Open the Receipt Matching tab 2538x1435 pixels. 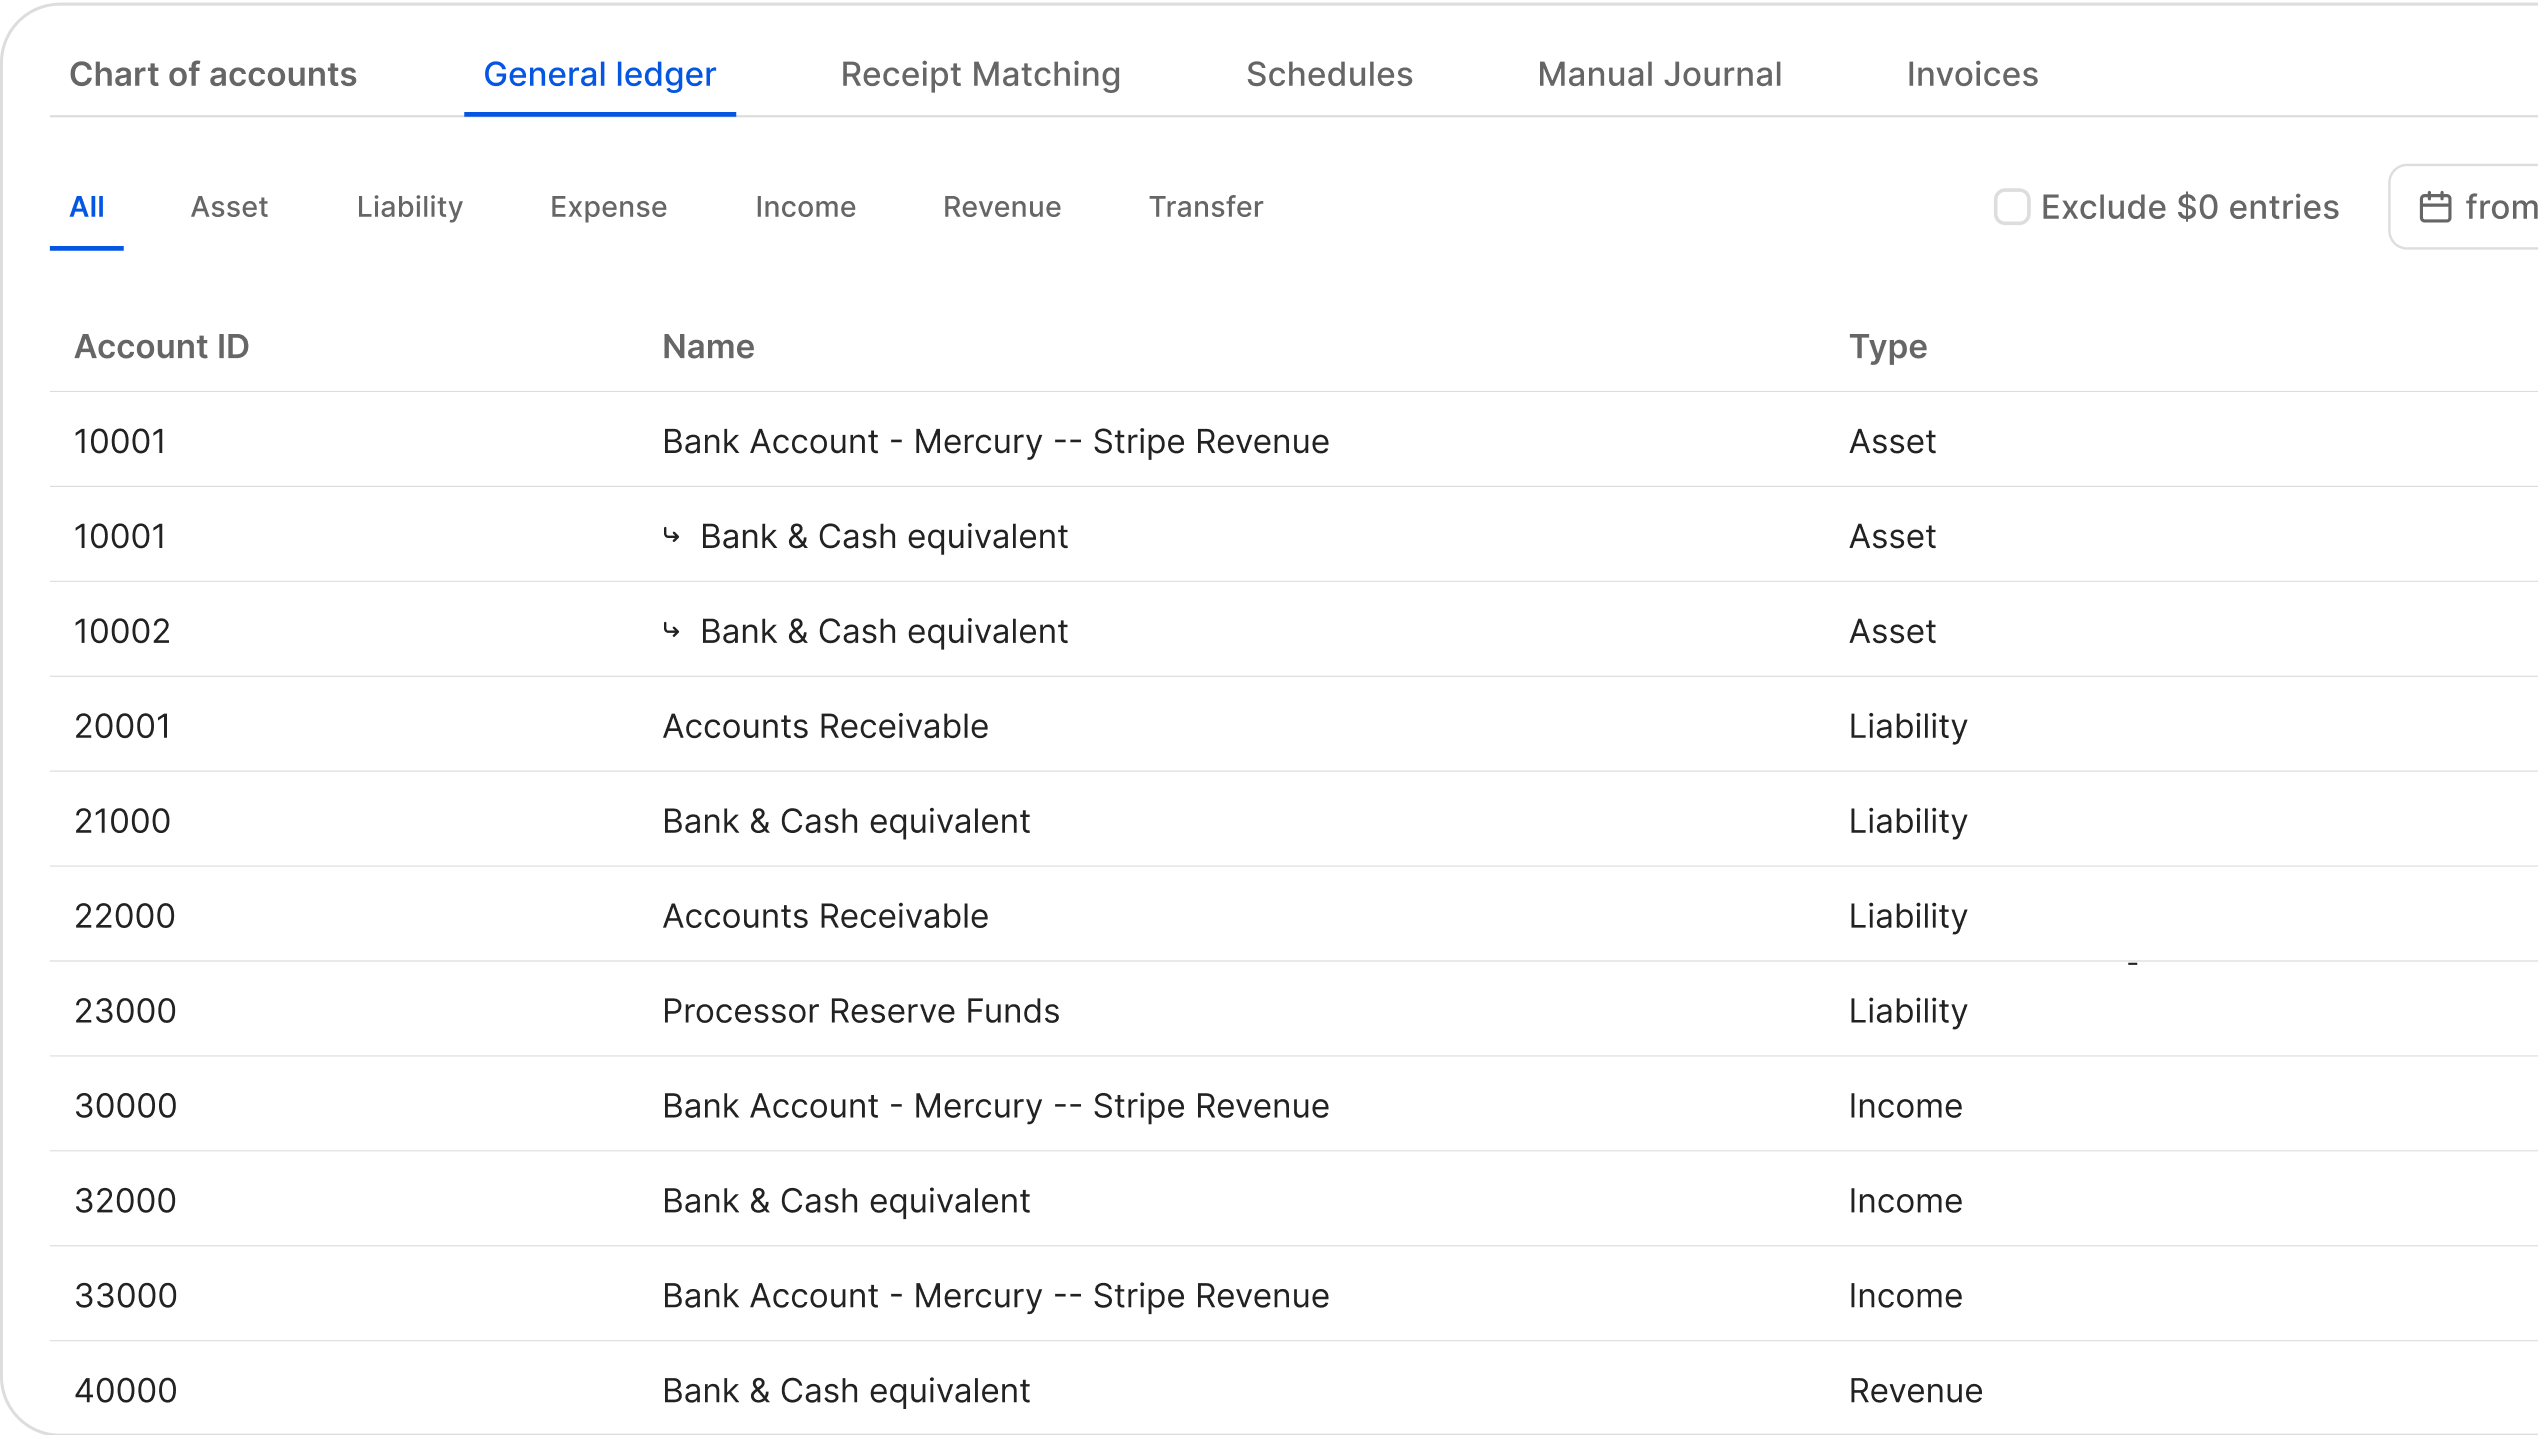980,74
